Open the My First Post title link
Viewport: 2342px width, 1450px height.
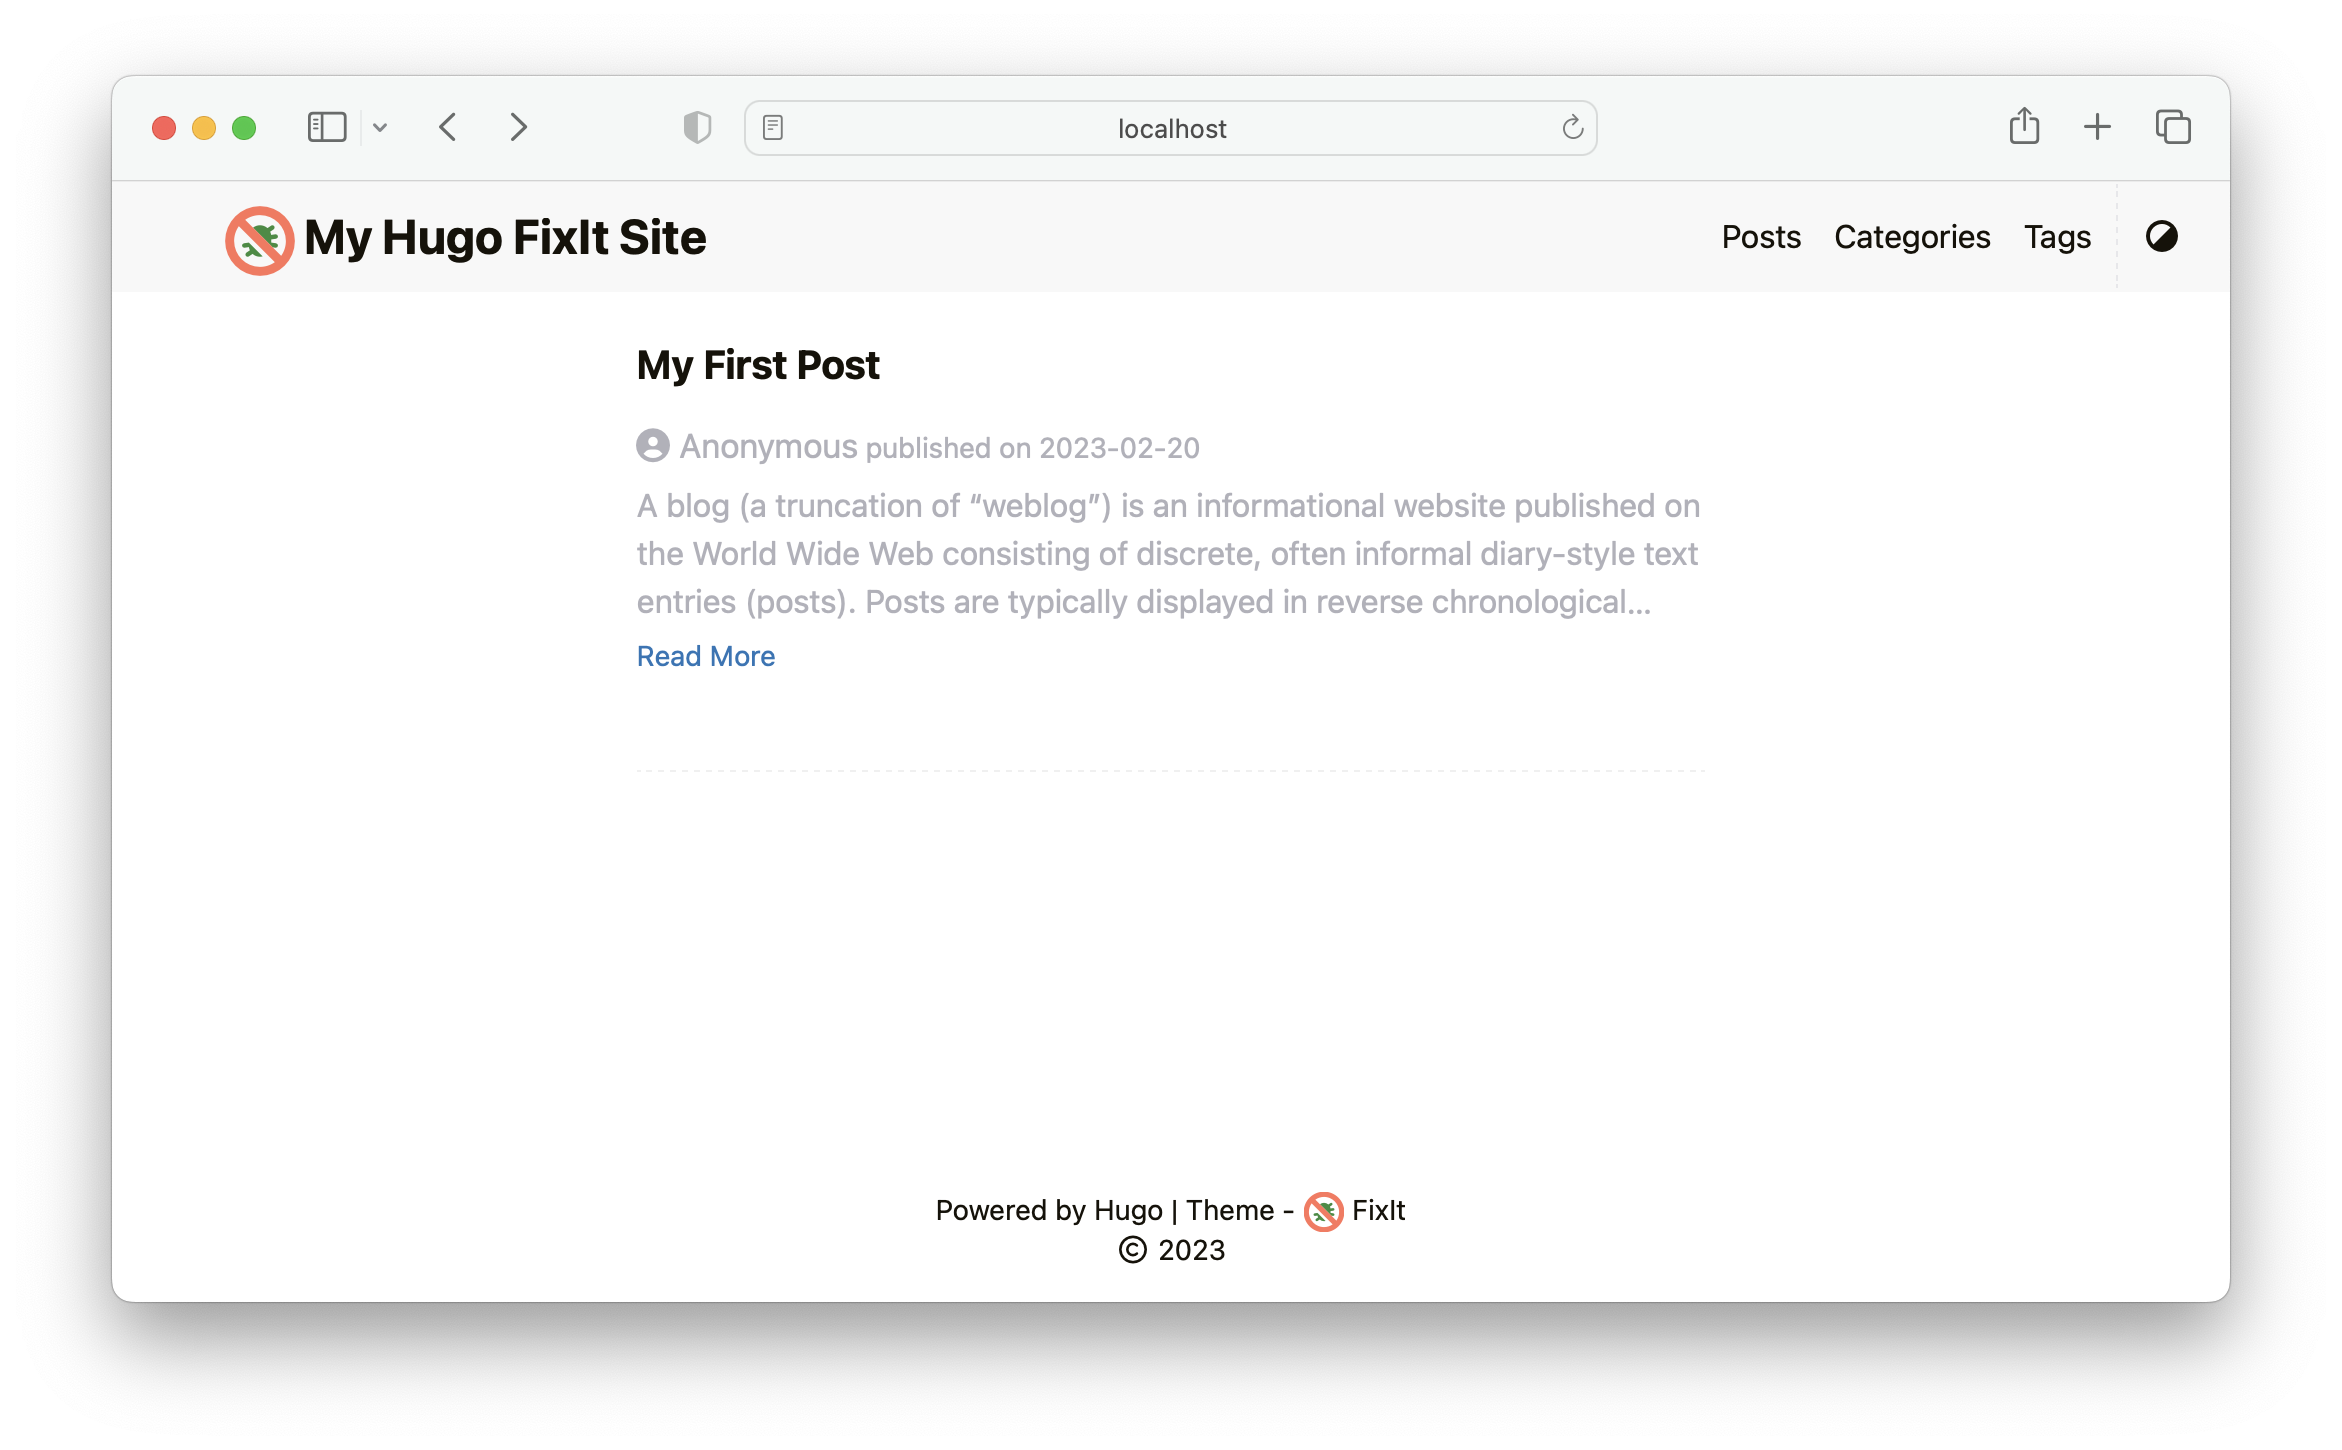(x=758, y=365)
